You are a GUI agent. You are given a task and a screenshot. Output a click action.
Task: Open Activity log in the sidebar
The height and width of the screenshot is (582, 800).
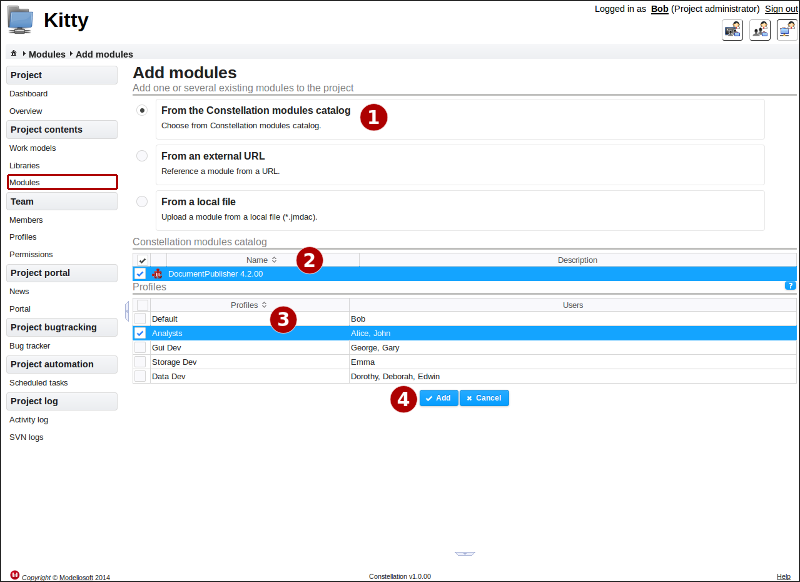[x=29, y=420]
